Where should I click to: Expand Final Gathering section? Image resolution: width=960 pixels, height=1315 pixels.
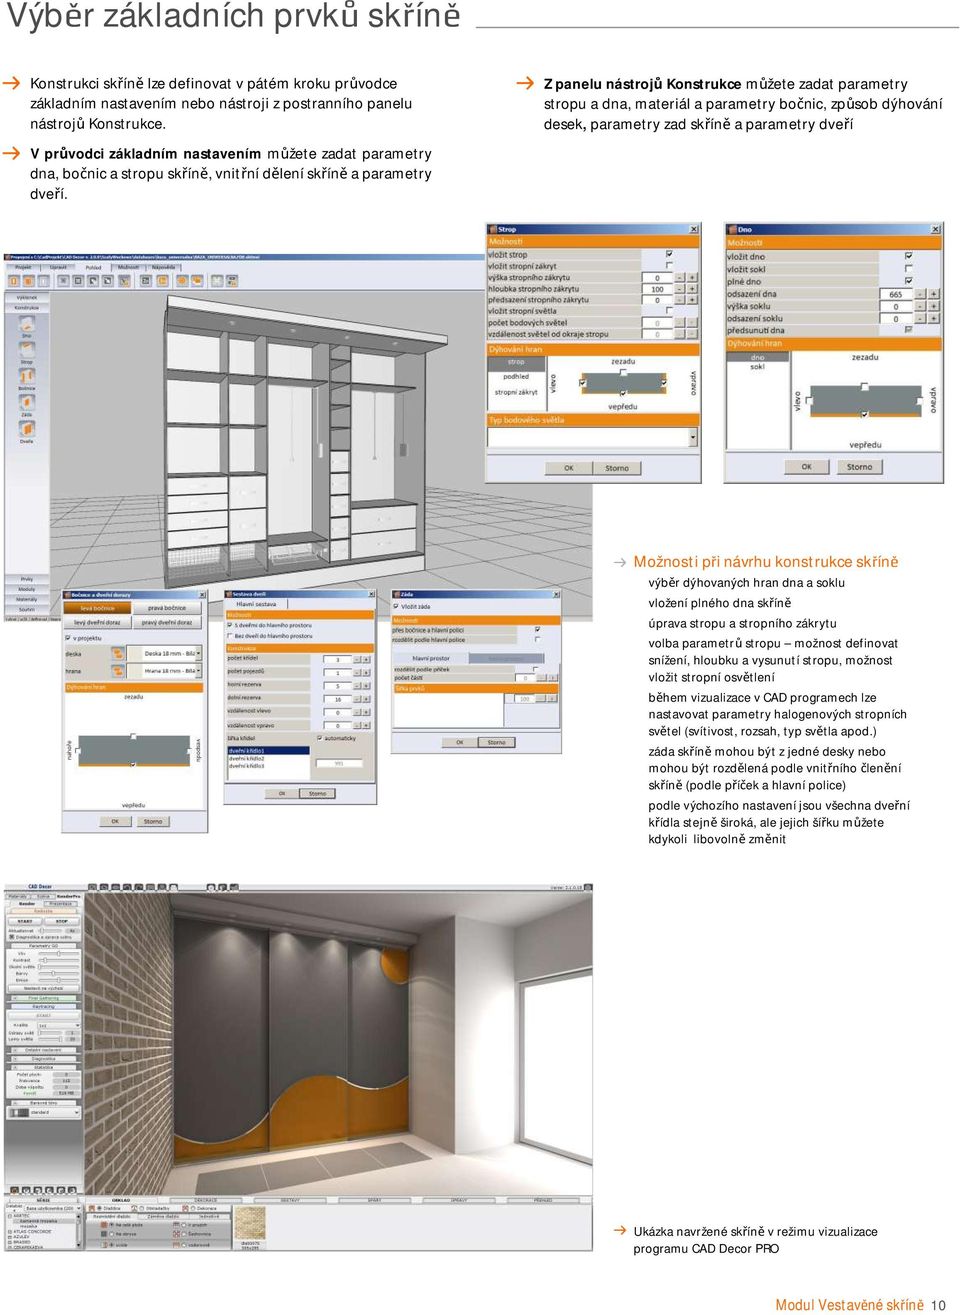44,998
